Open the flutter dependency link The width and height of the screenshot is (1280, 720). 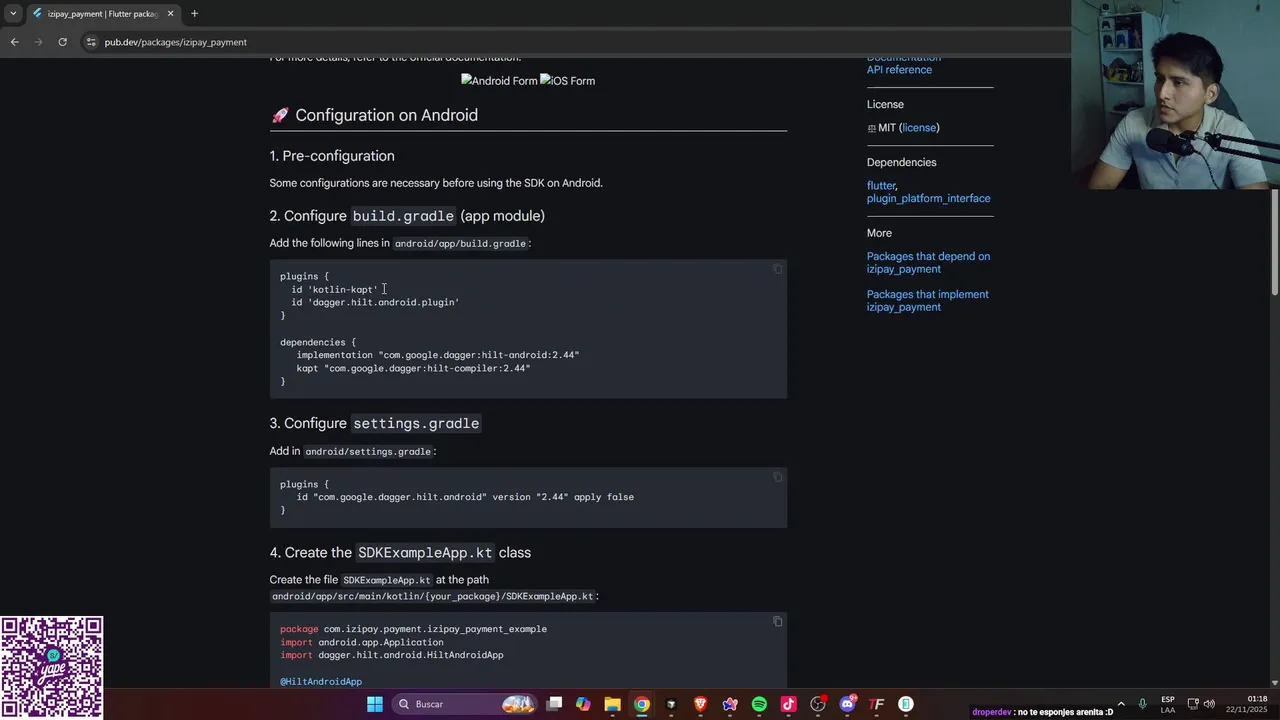coord(881,186)
